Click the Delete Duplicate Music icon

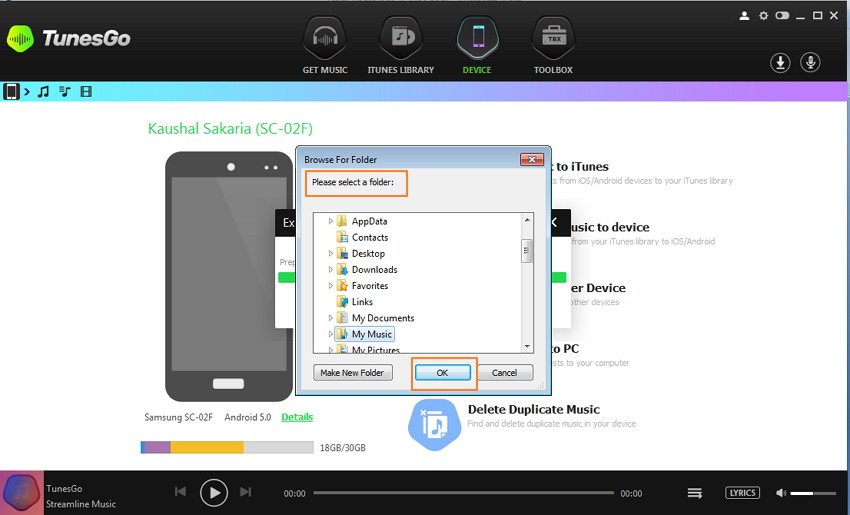tap(434, 425)
